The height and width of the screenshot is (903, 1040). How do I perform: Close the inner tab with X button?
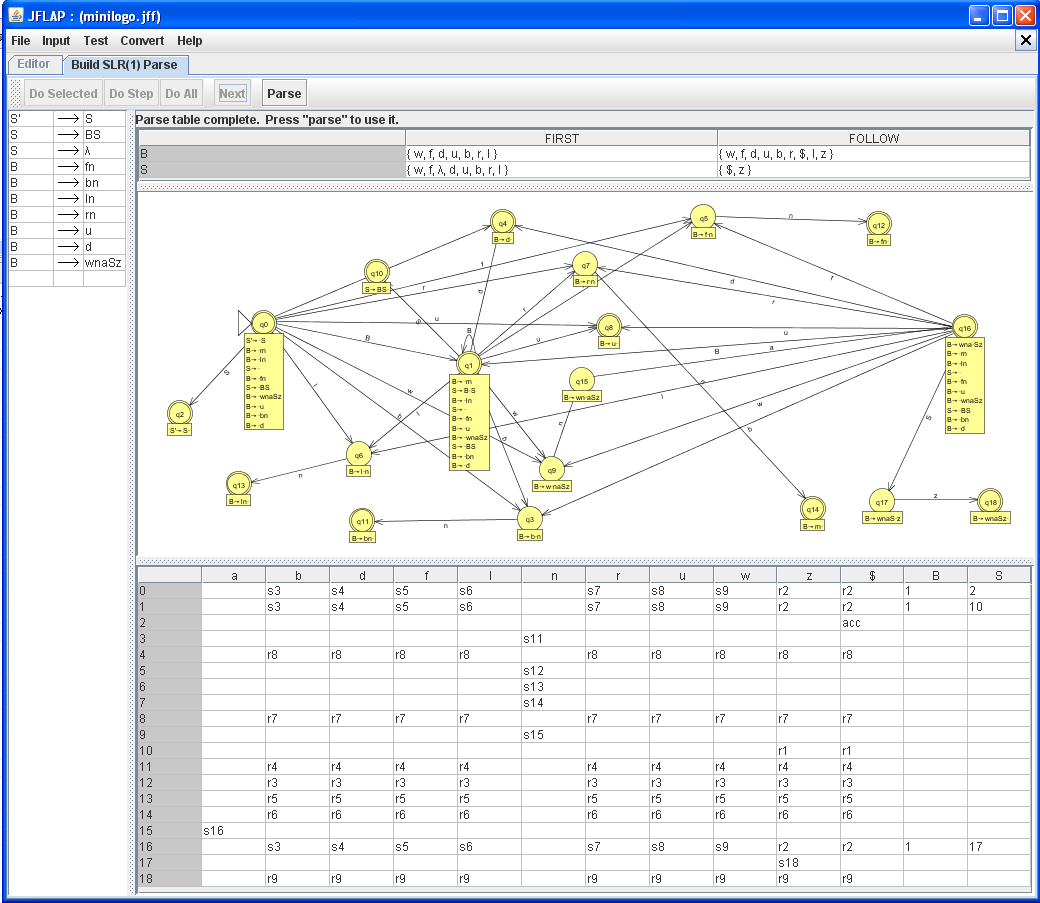pyautogui.click(x=1025, y=40)
